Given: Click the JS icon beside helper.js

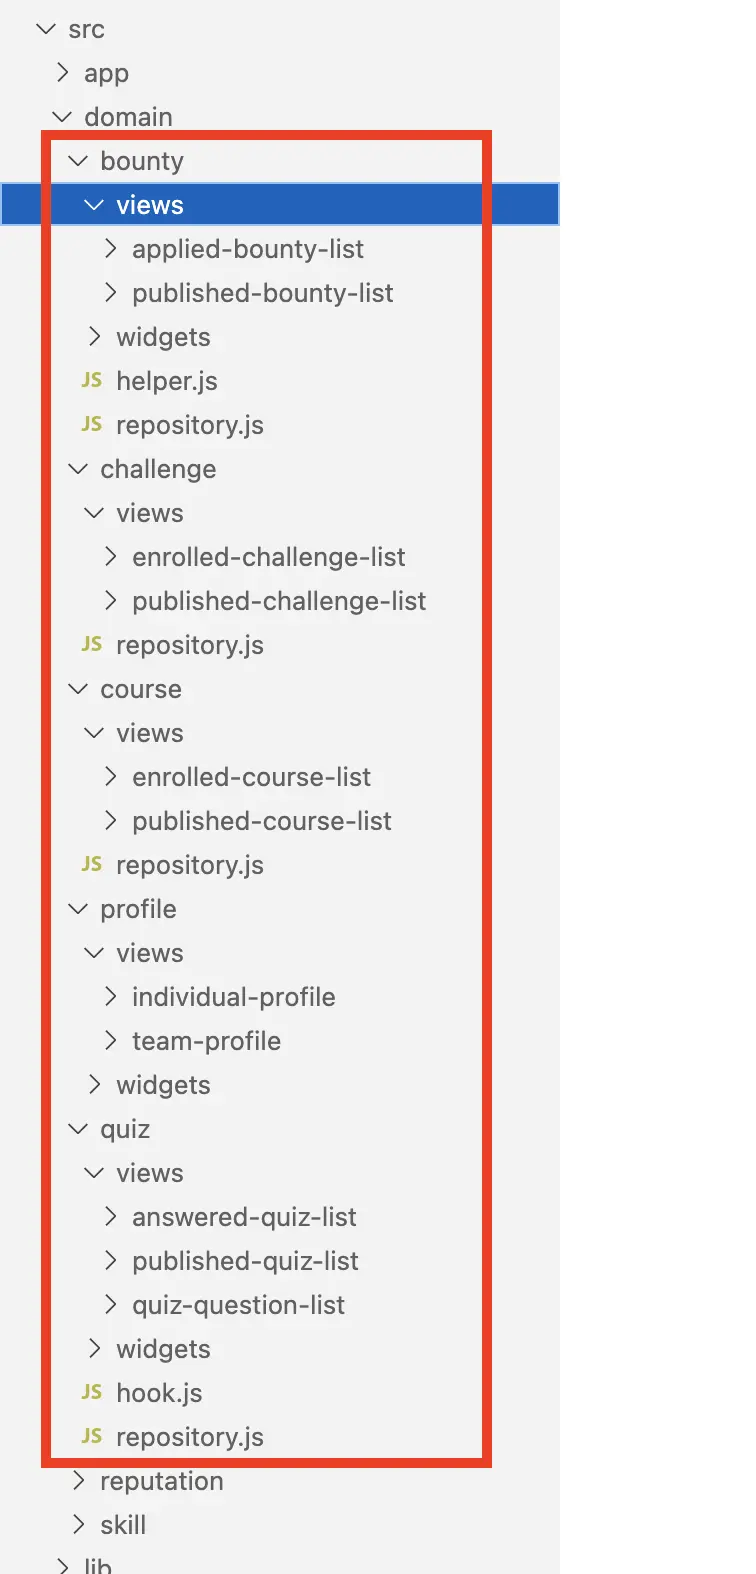Looking at the screenshot, I should tap(91, 380).
